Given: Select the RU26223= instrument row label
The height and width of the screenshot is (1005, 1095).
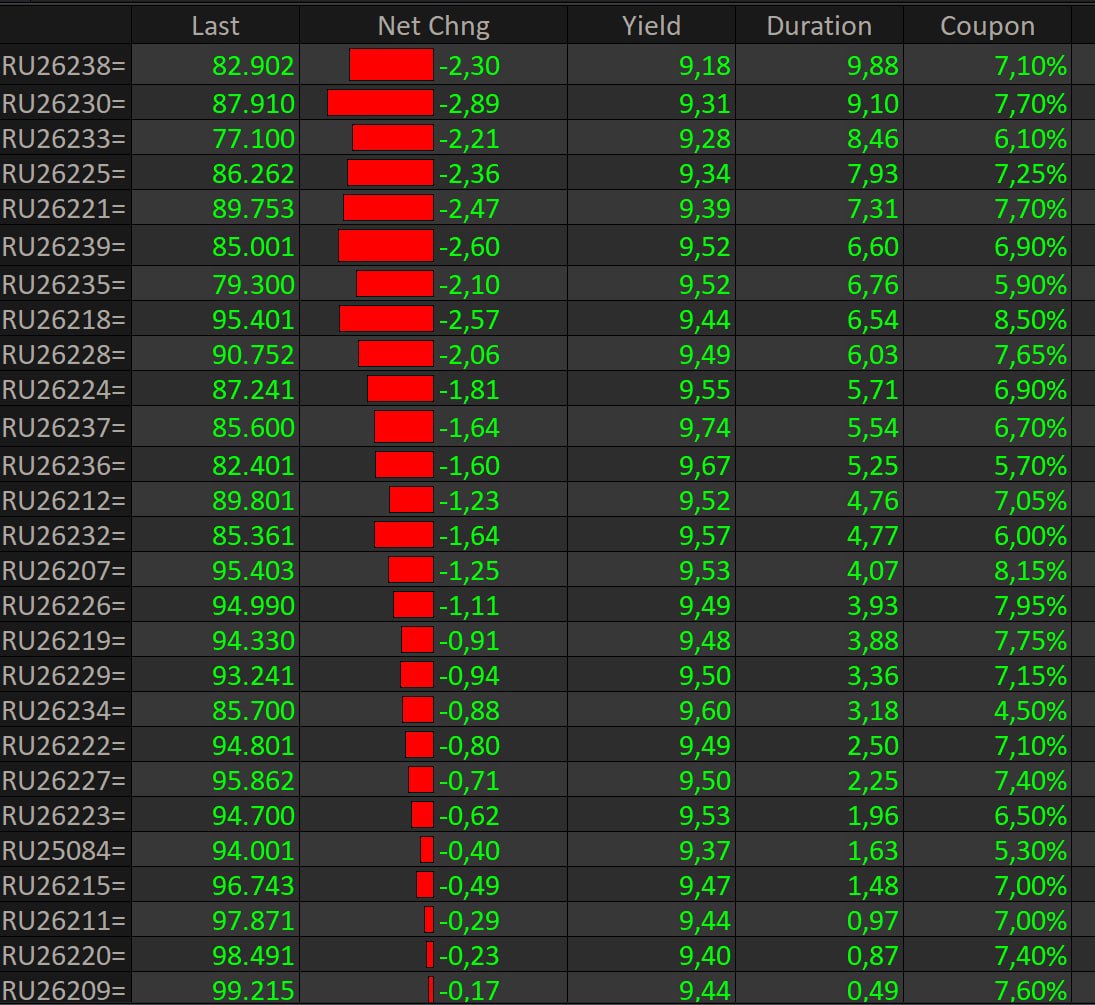Looking at the screenshot, I should pos(64,815).
